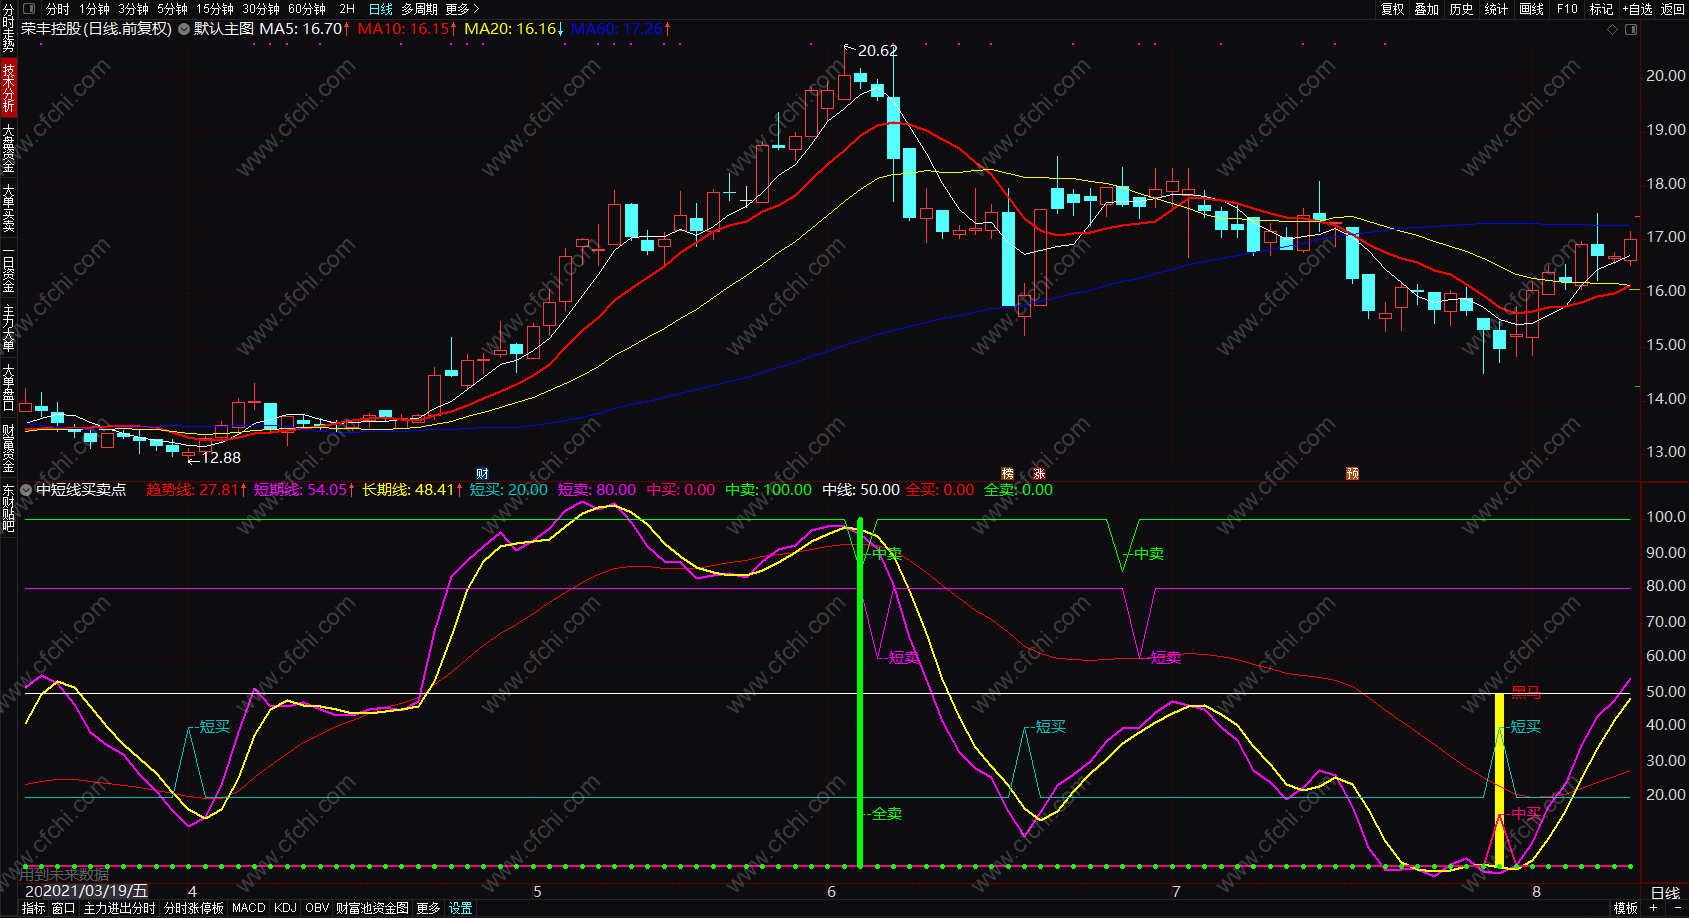Select the 分时 timeline tab

pos(58,9)
